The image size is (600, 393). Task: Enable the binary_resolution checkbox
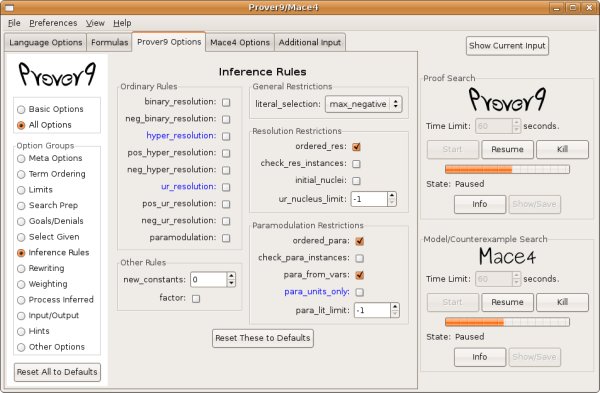(x=226, y=102)
